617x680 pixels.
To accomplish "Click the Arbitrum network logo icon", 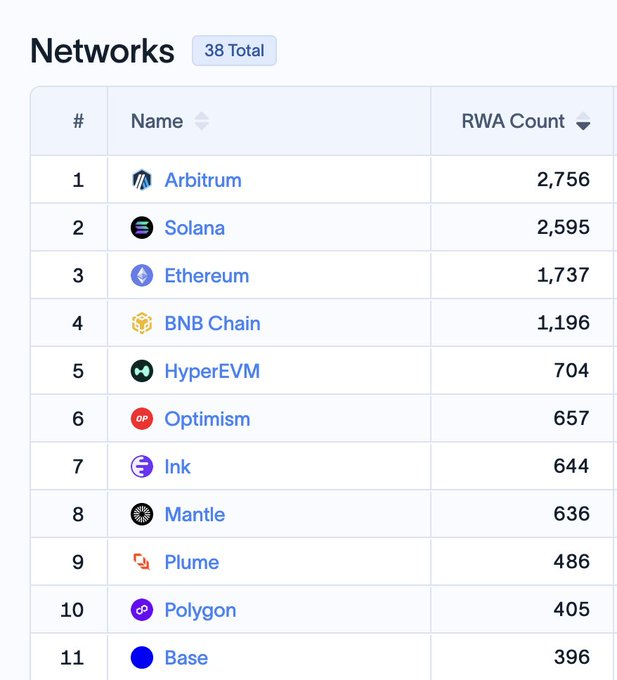I will (142, 180).
